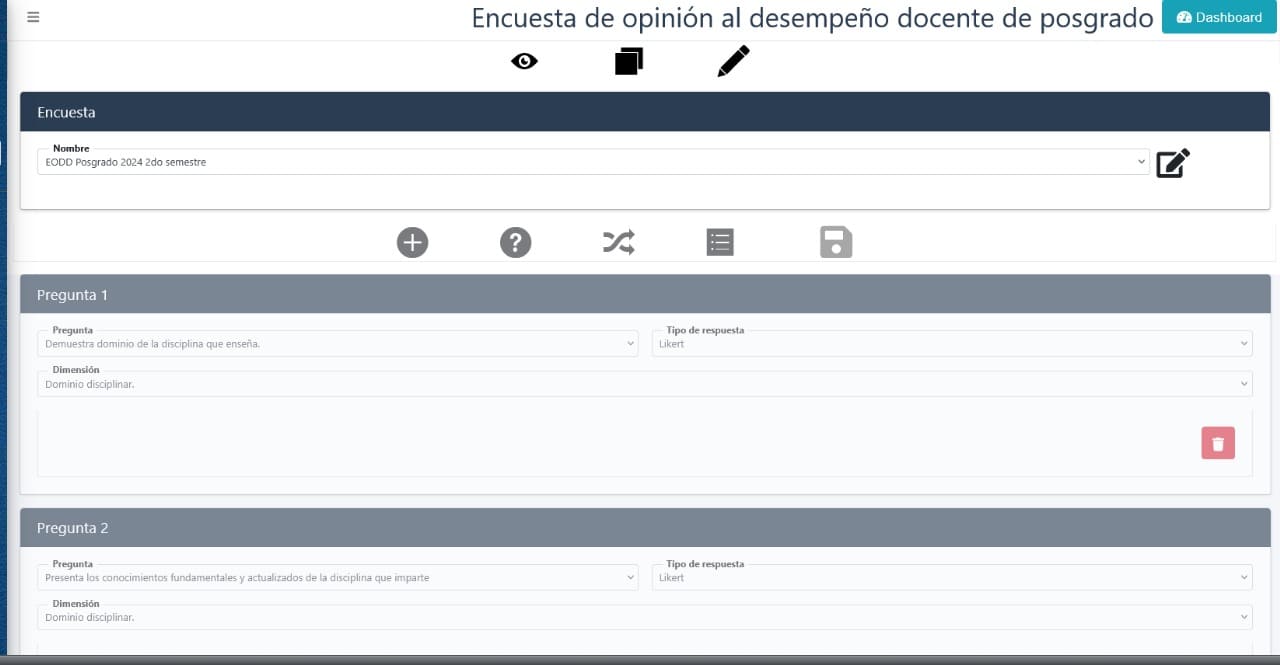Click the question mark help icon
Viewport: 1280px width, 665px height.
[x=515, y=242]
